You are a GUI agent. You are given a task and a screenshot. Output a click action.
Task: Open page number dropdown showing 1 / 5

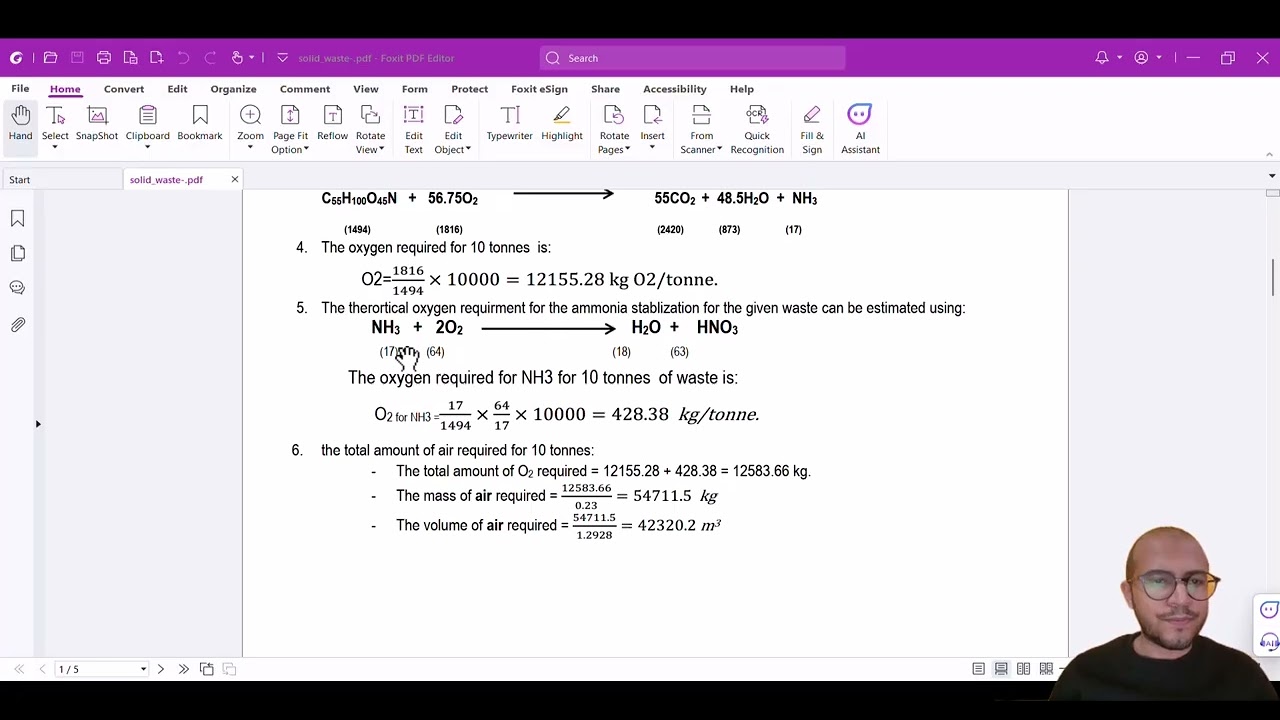click(143, 669)
